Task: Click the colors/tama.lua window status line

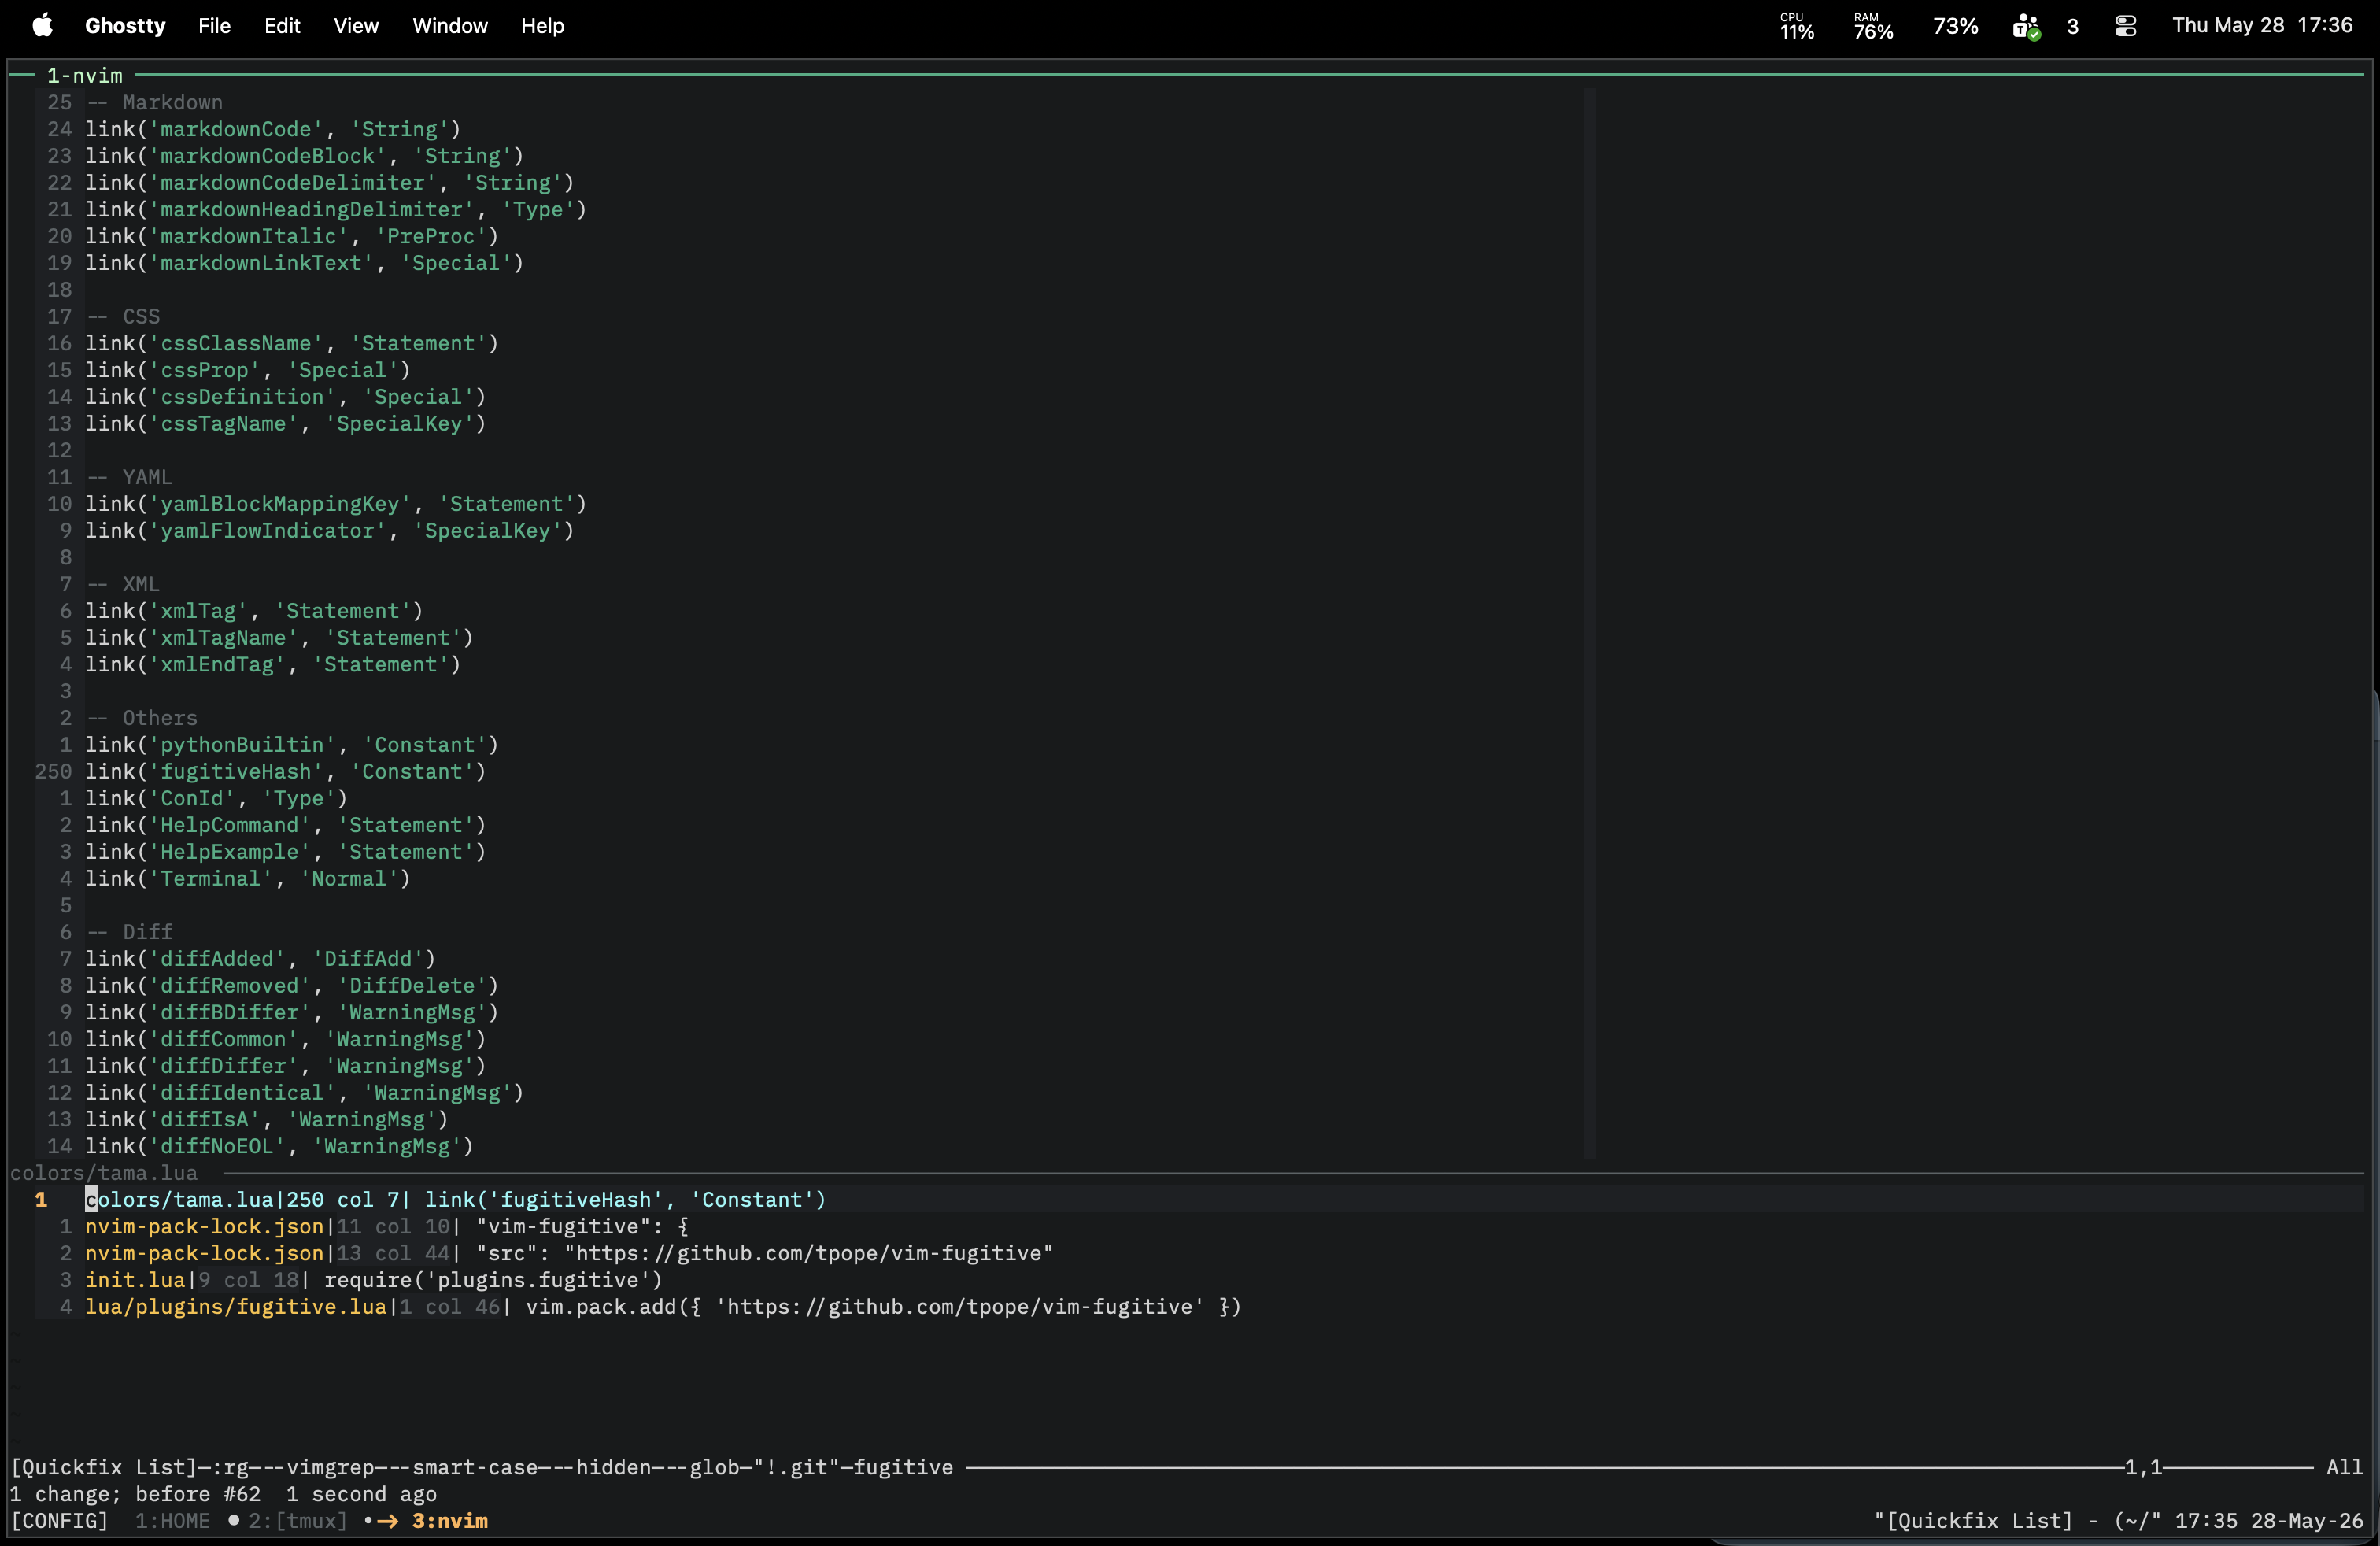Action: click(x=104, y=1173)
